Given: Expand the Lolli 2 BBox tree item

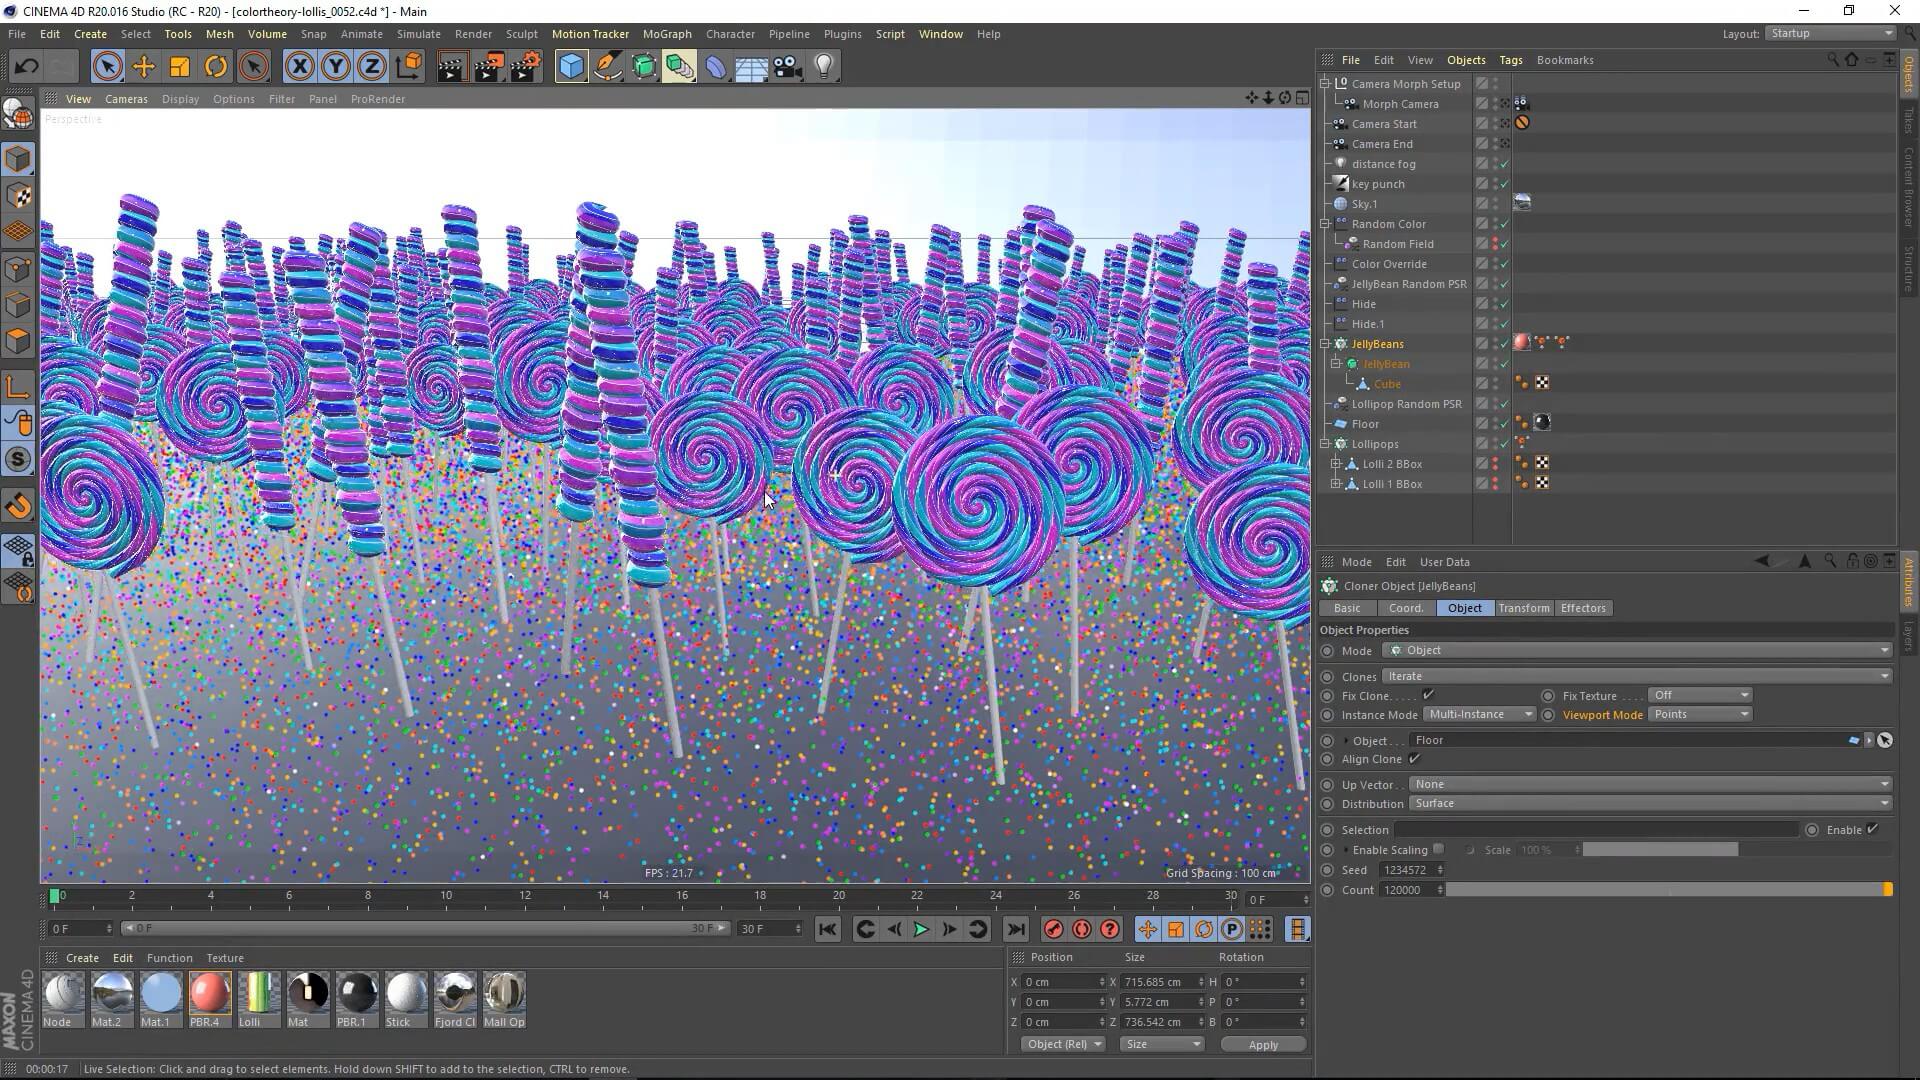Looking at the screenshot, I should click(x=1336, y=464).
